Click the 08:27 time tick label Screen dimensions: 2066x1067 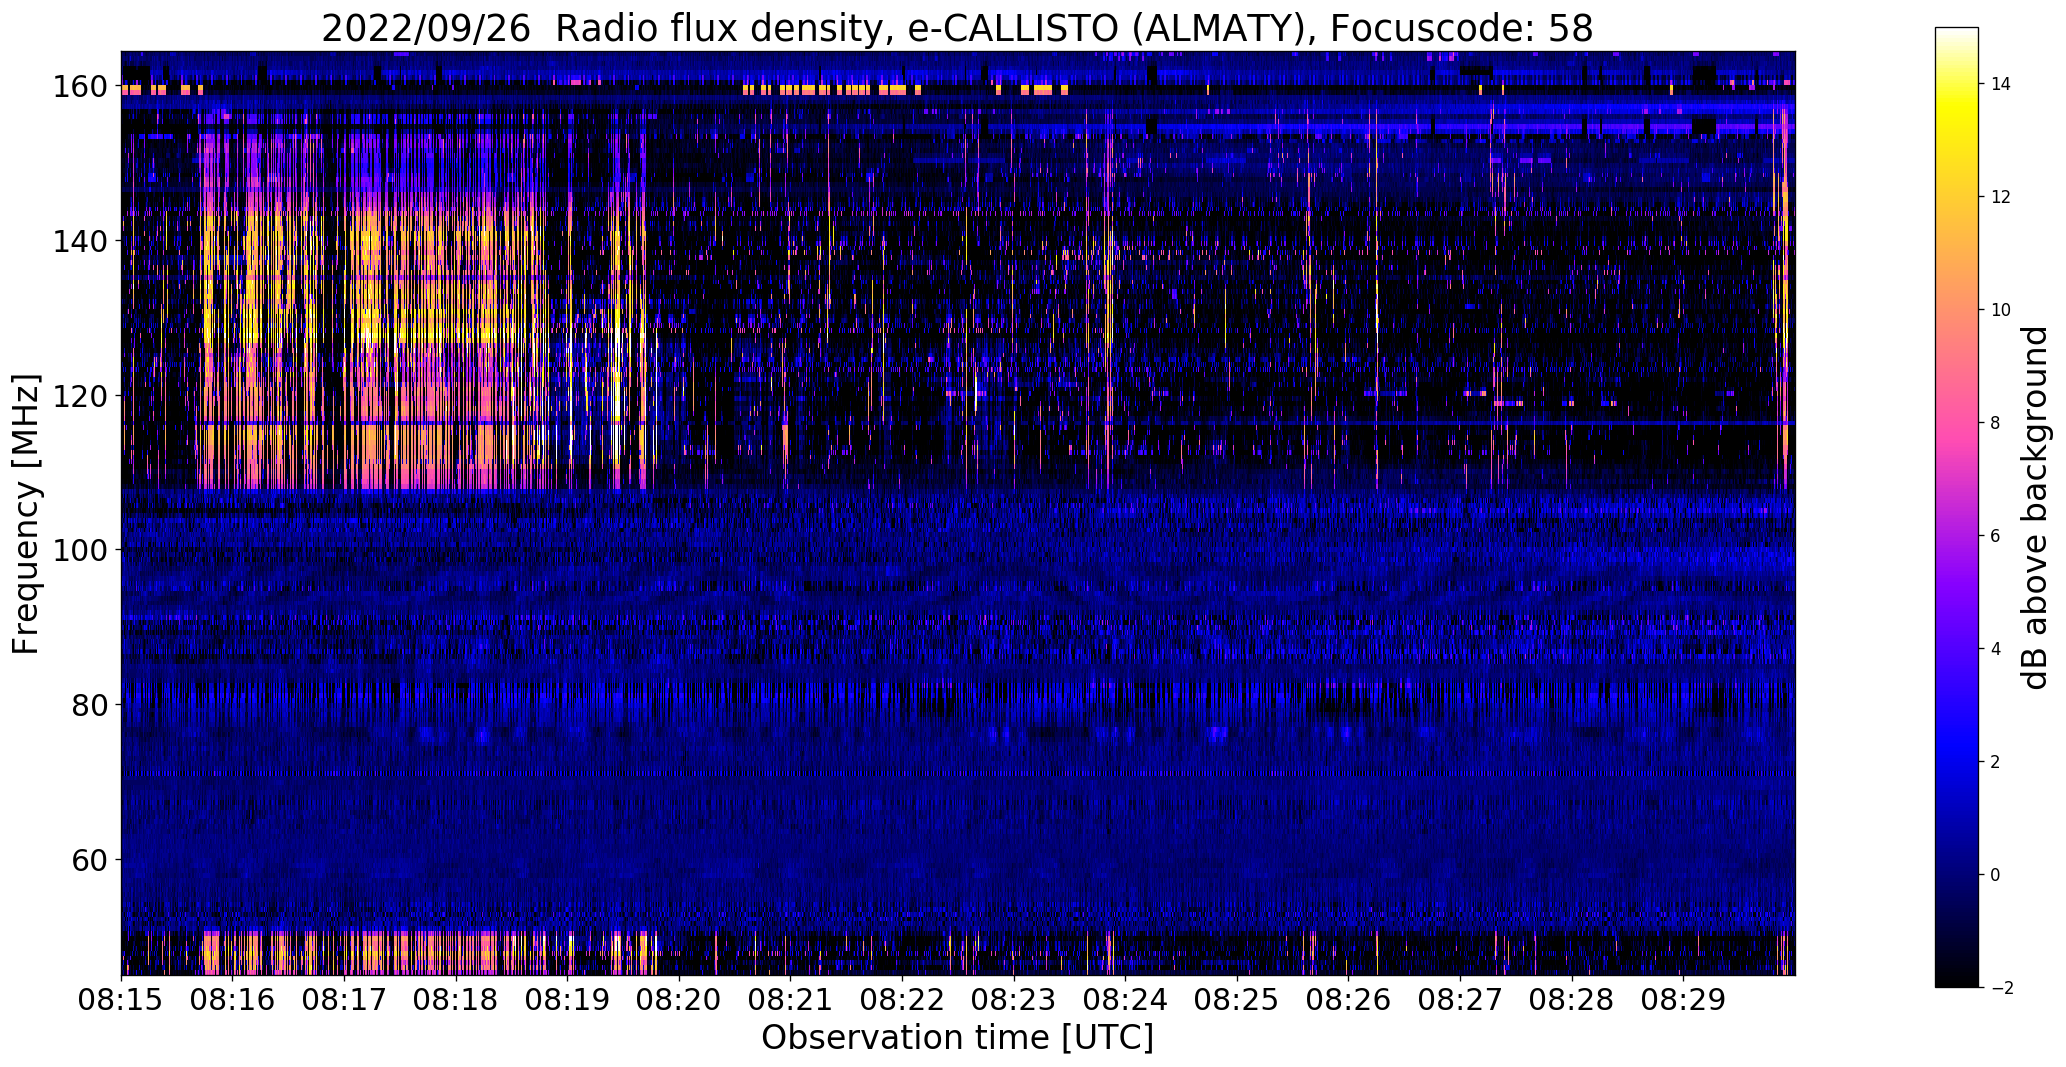[1460, 999]
